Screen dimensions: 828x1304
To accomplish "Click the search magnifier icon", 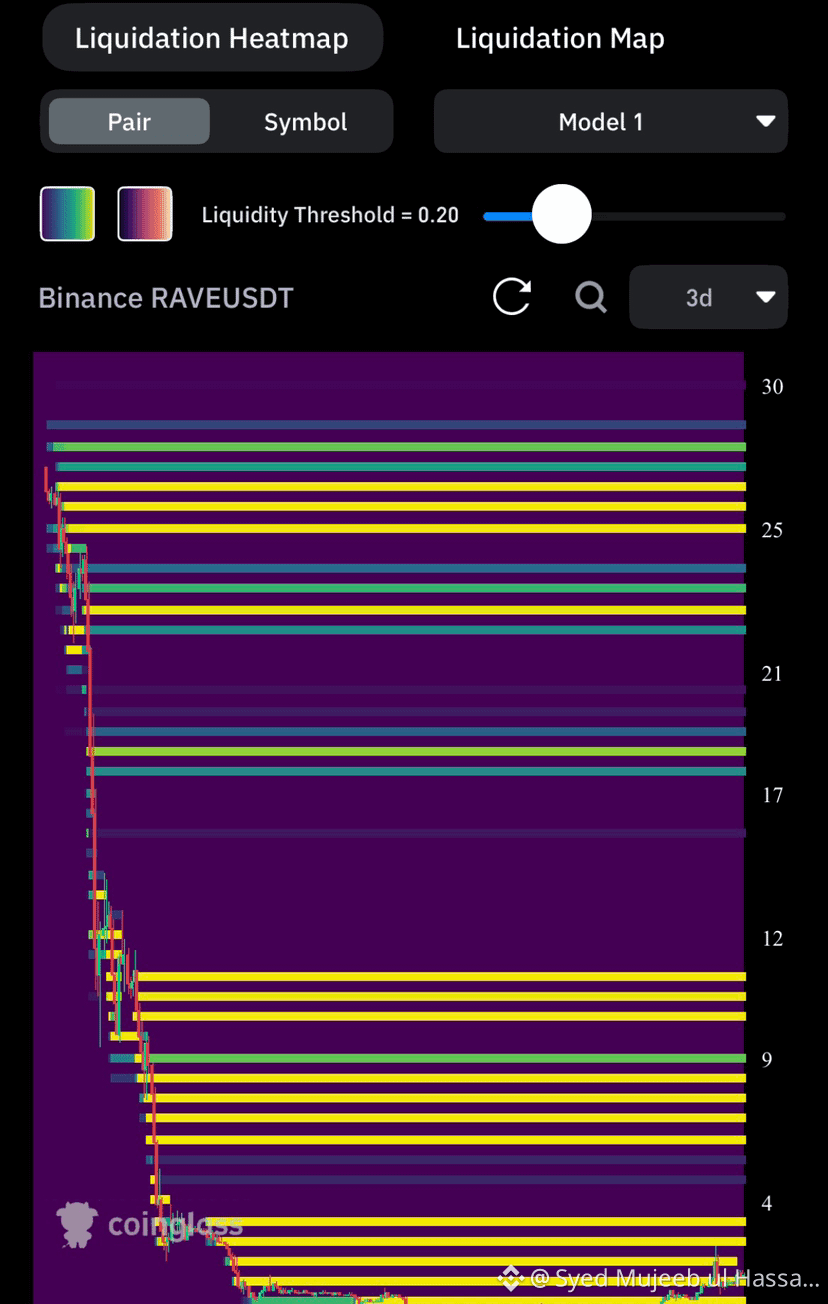I will pyautogui.click(x=591, y=297).
